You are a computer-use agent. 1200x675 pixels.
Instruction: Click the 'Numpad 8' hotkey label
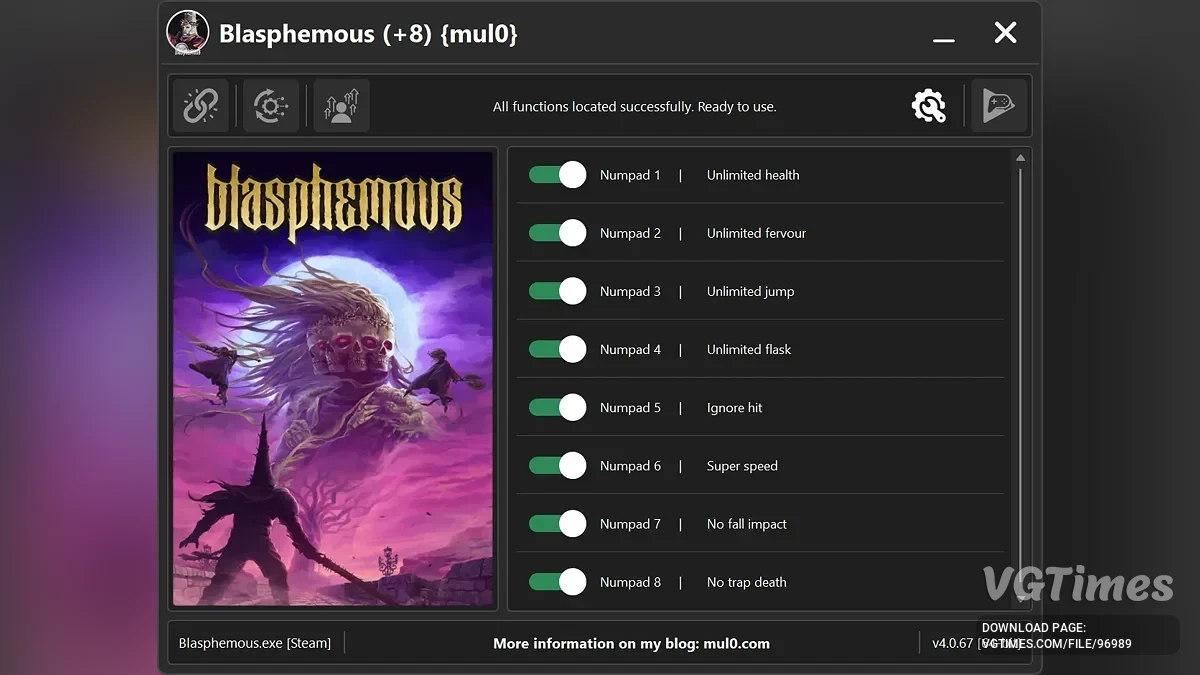tap(630, 581)
